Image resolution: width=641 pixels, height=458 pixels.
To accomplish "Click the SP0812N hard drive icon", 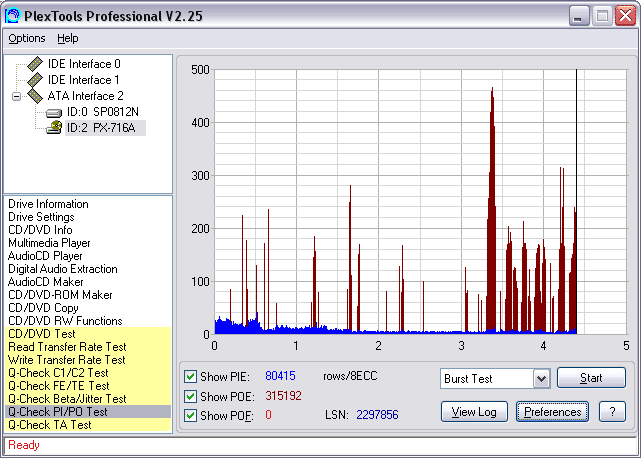I will point(54,112).
